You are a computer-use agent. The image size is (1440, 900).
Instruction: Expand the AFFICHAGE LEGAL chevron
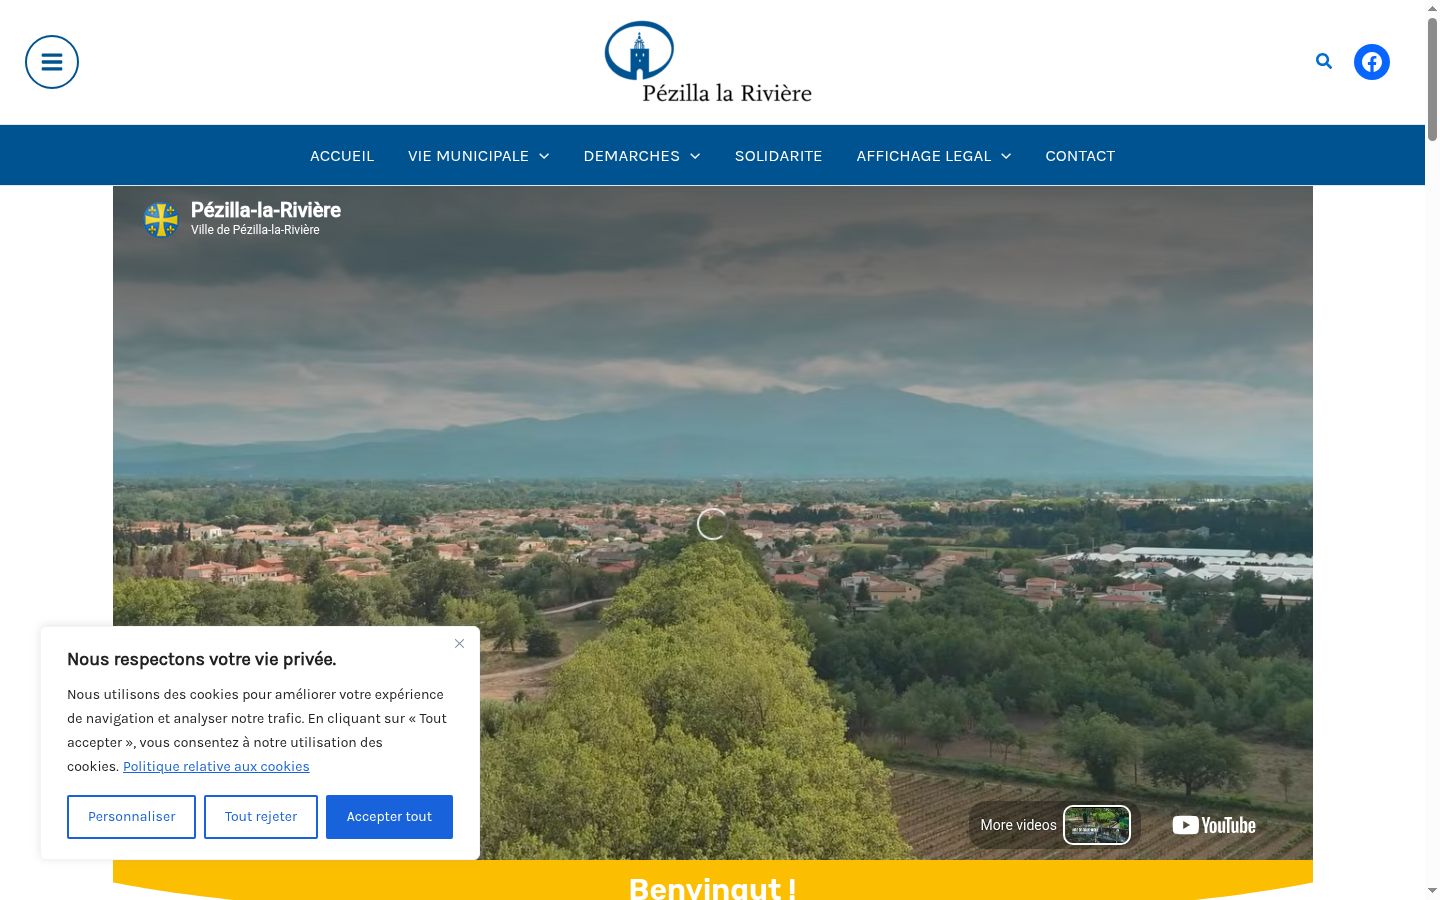(x=1006, y=156)
